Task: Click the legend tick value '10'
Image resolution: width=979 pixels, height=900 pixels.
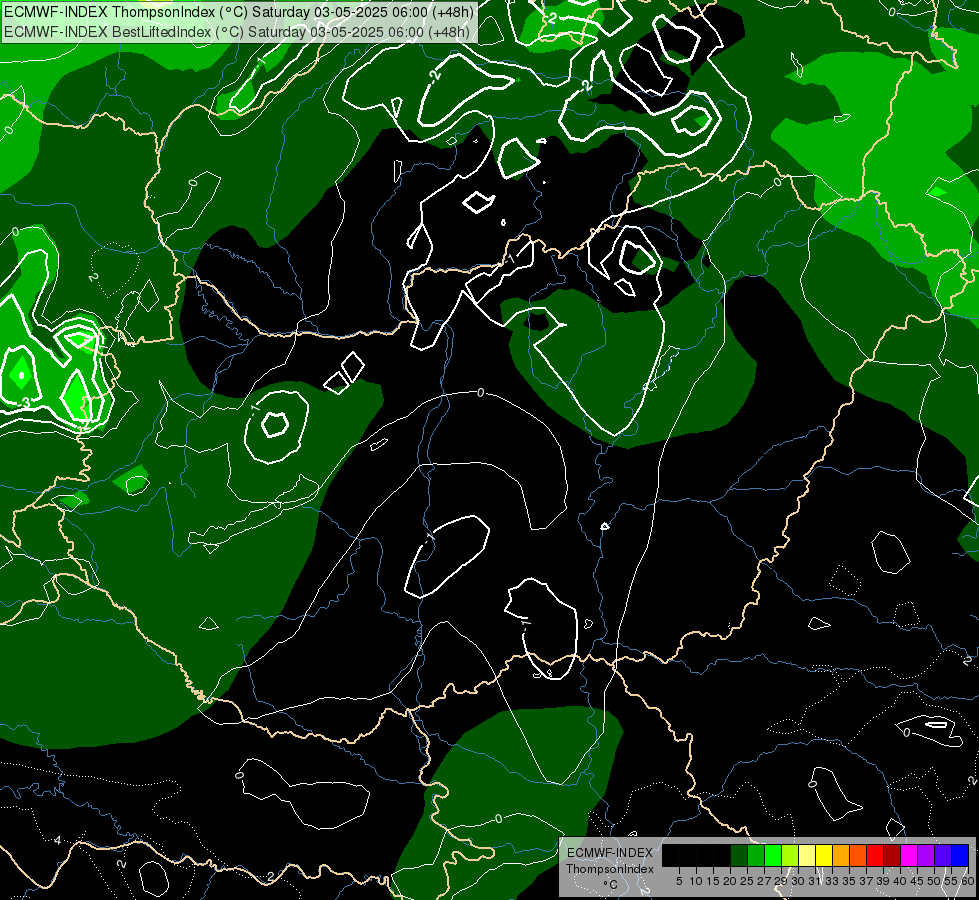Action: coord(696,881)
